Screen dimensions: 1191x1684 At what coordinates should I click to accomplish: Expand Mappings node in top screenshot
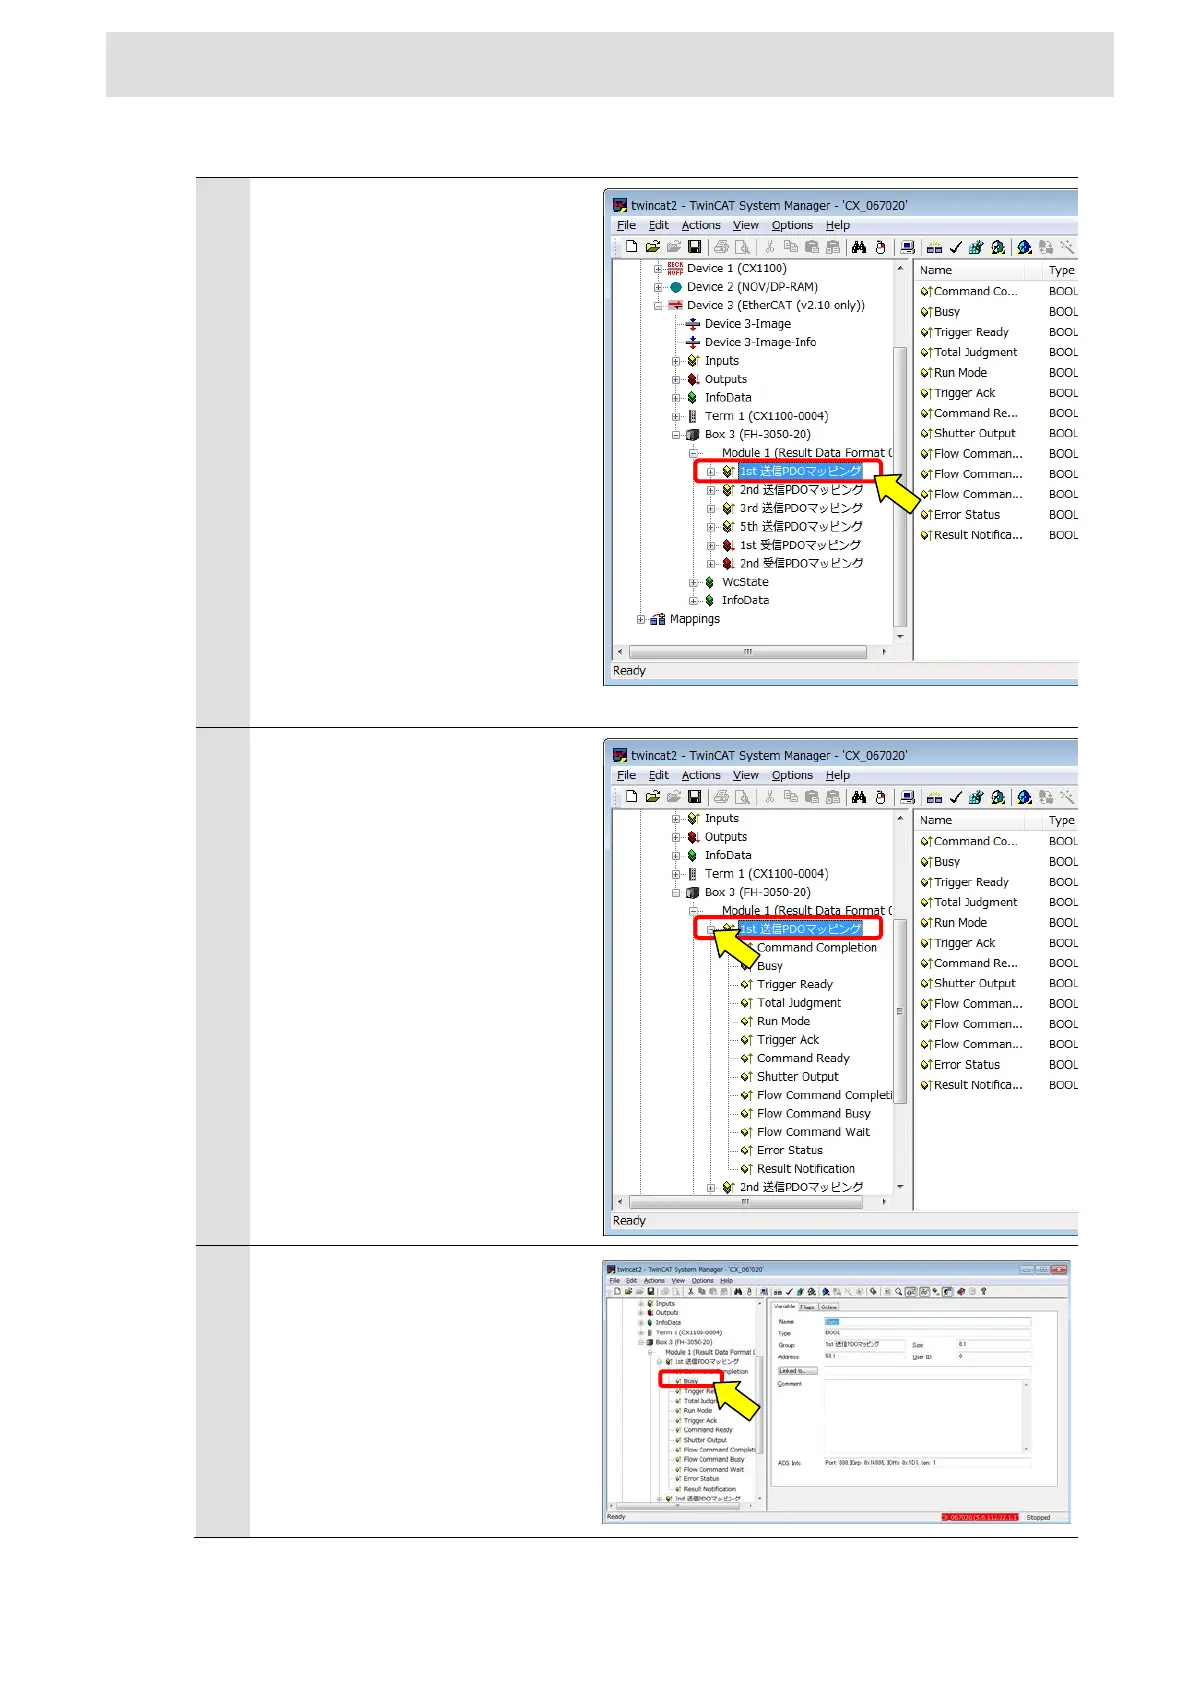click(x=641, y=619)
